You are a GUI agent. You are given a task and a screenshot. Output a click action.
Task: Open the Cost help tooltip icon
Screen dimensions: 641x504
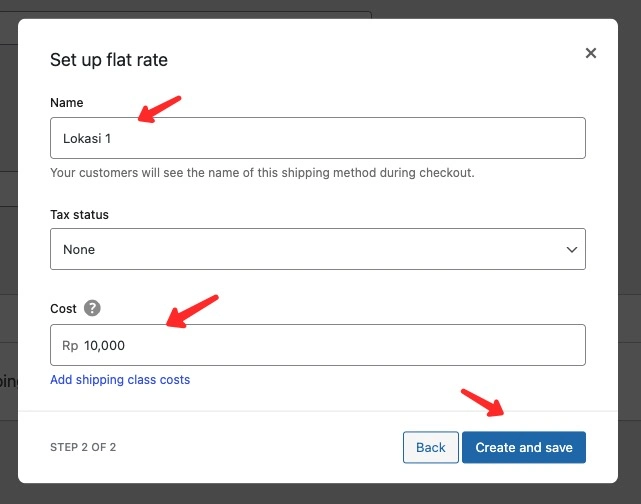(x=92, y=308)
